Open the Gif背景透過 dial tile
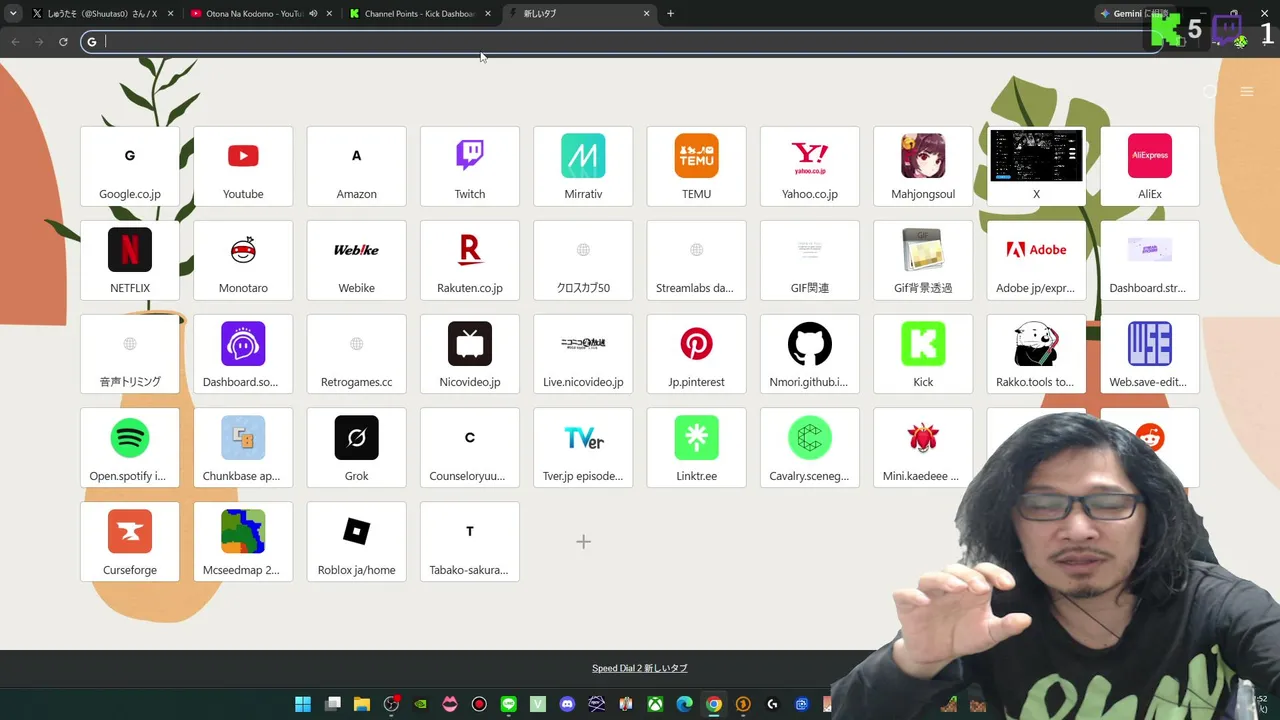 point(923,260)
